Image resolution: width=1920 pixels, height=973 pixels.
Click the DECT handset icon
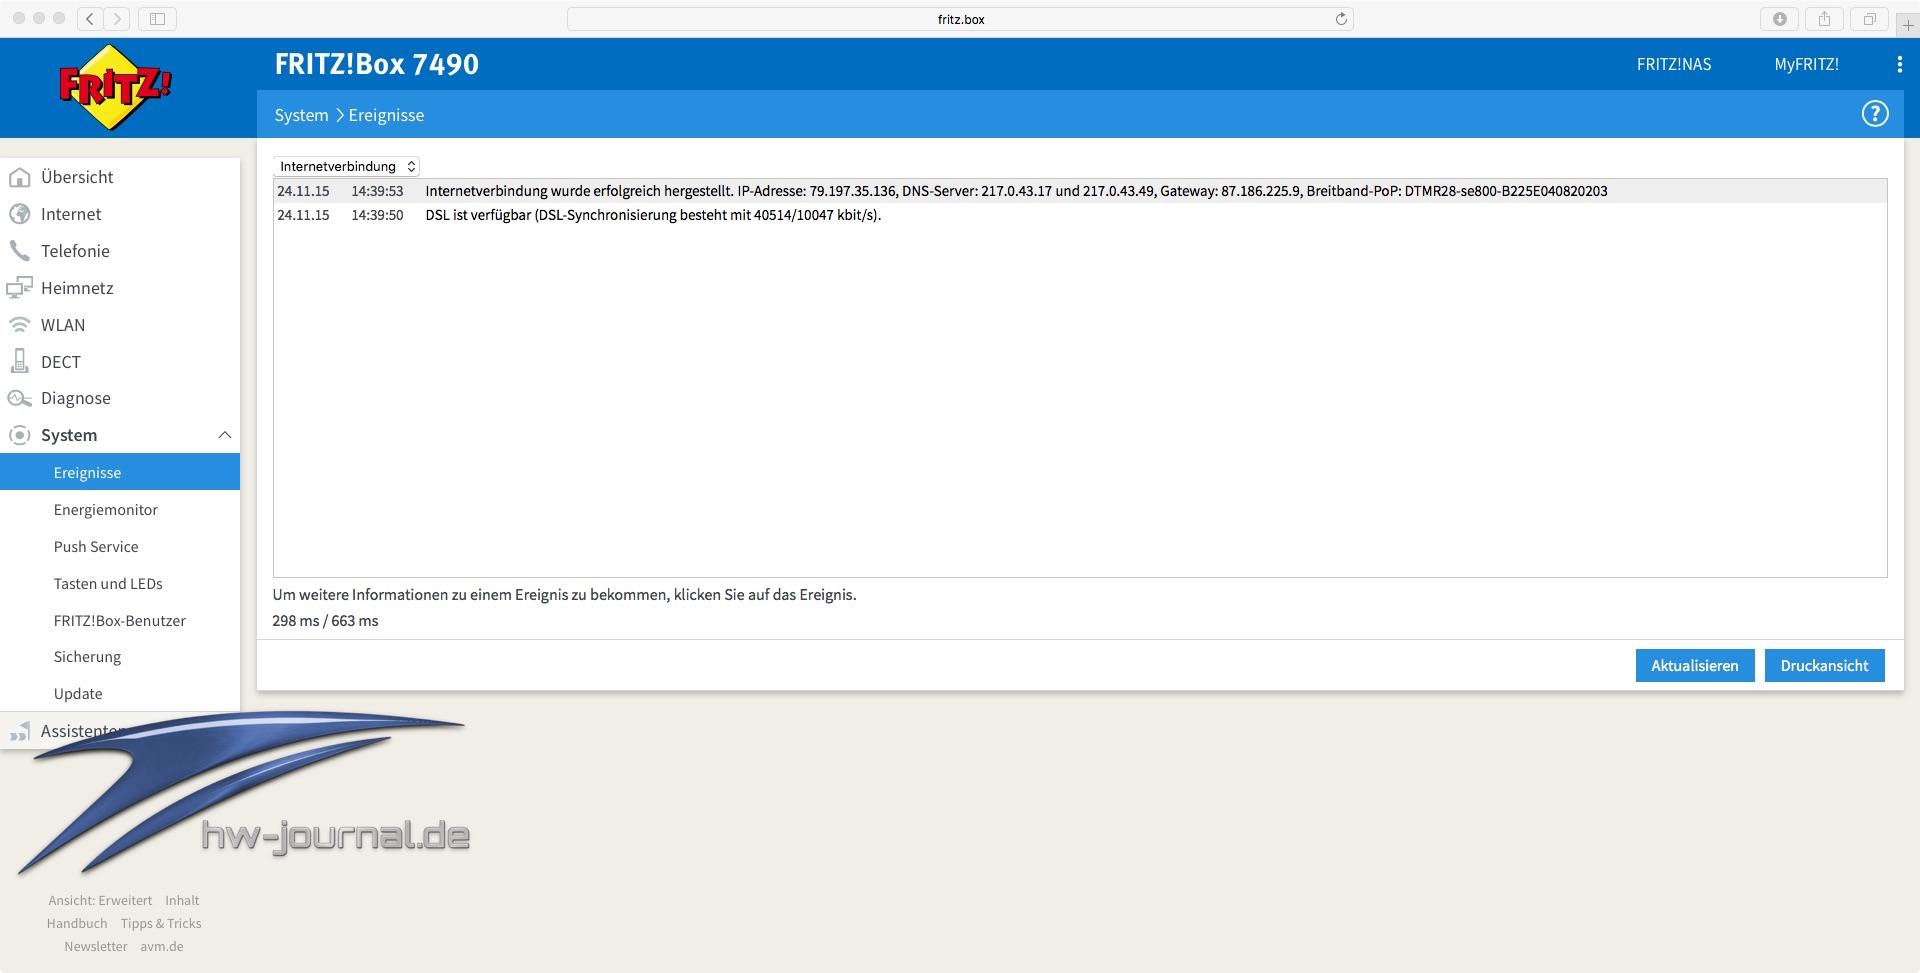pyautogui.click(x=19, y=361)
